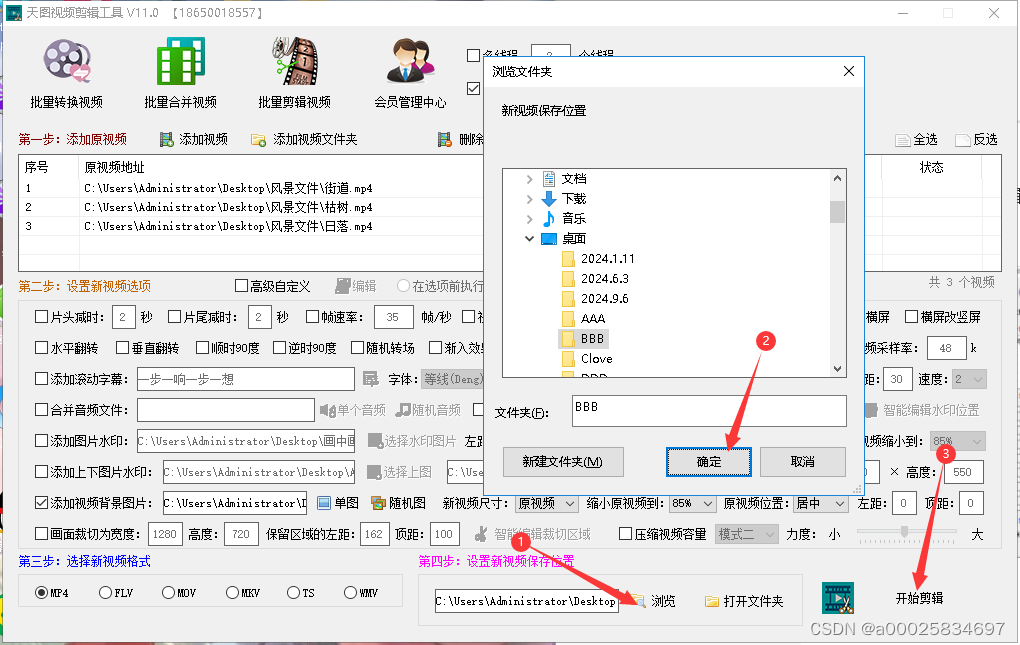
Task: Click the 浏览 browse folder icon
Action: (638, 601)
